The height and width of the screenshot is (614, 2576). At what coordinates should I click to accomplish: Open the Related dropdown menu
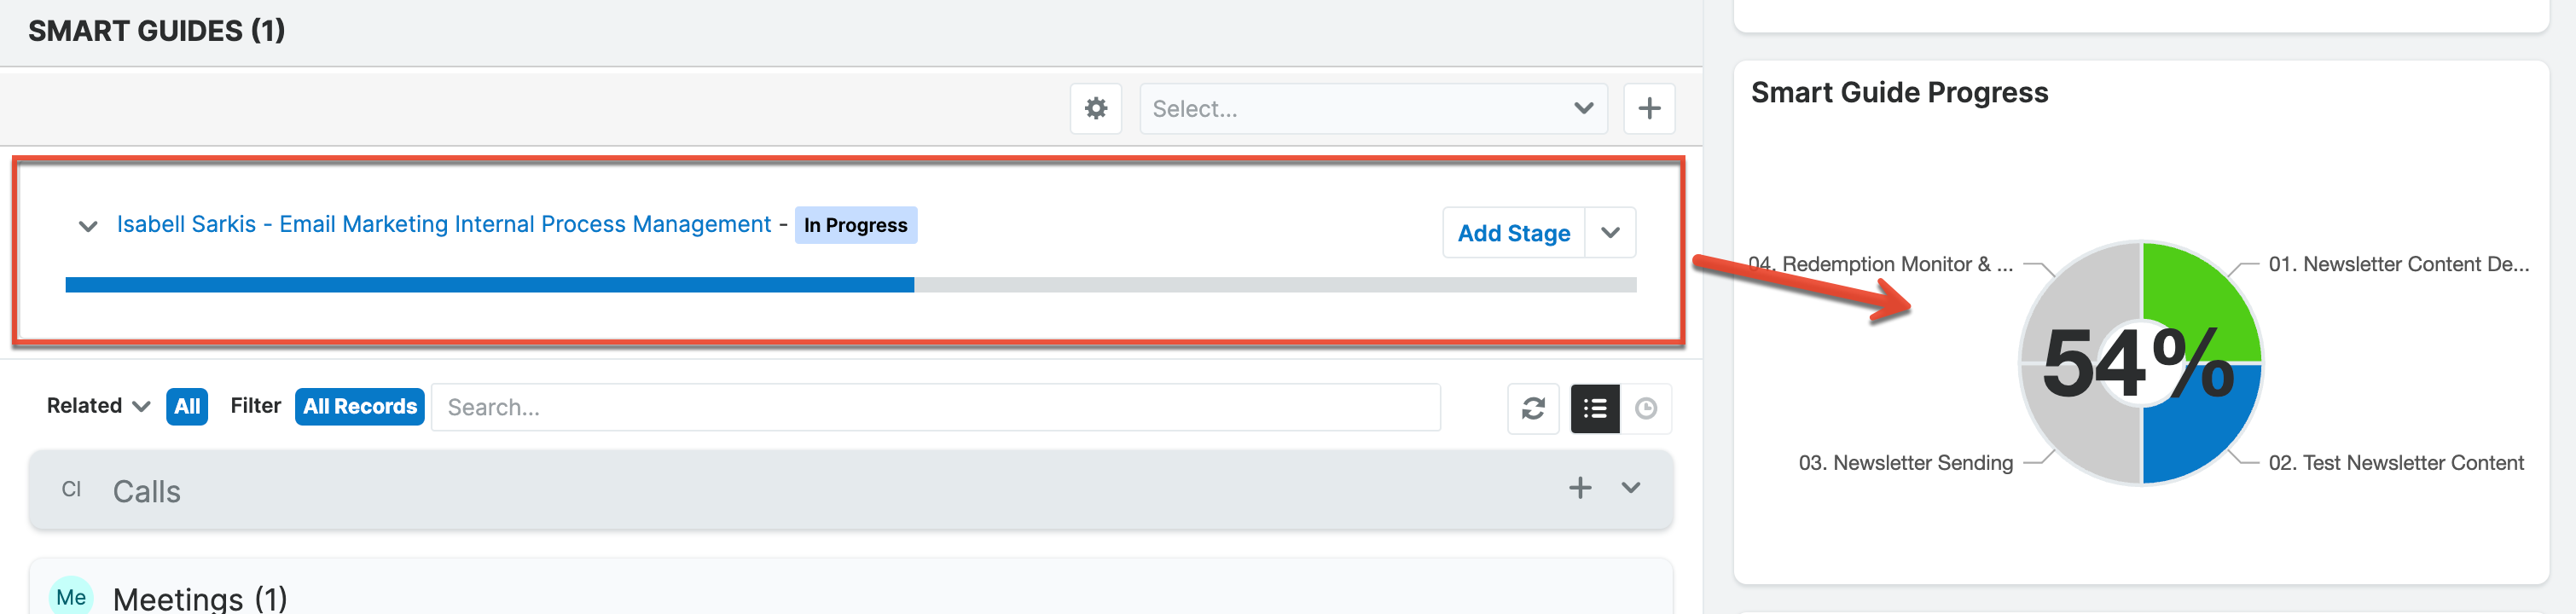(98, 406)
